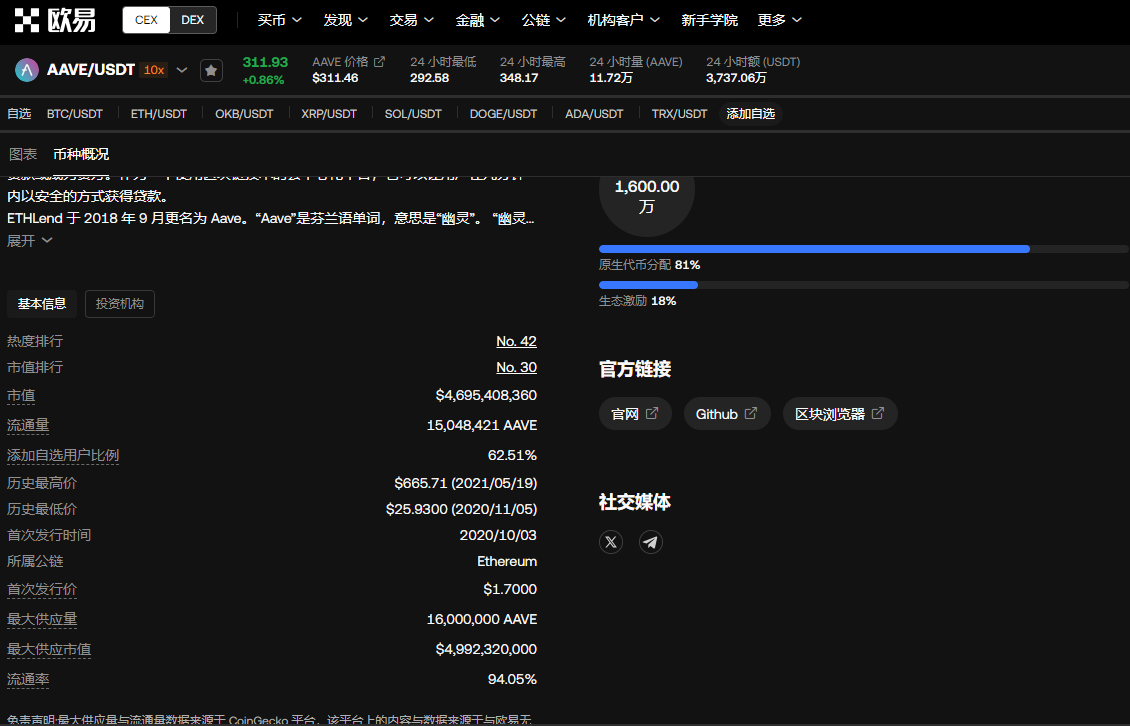Add AAVE/USDT to favorites with star icon
This screenshot has width=1130, height=726.
click(211, 70)
